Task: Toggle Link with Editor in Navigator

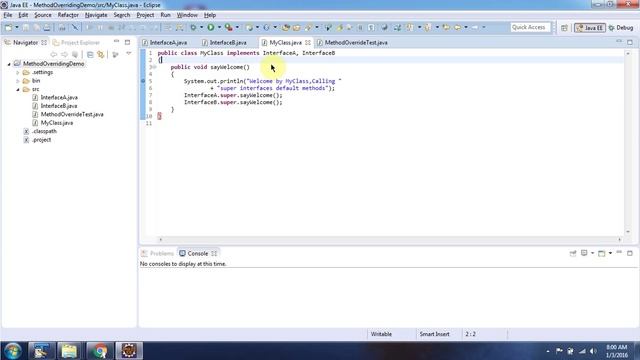Action: [100, 54]
